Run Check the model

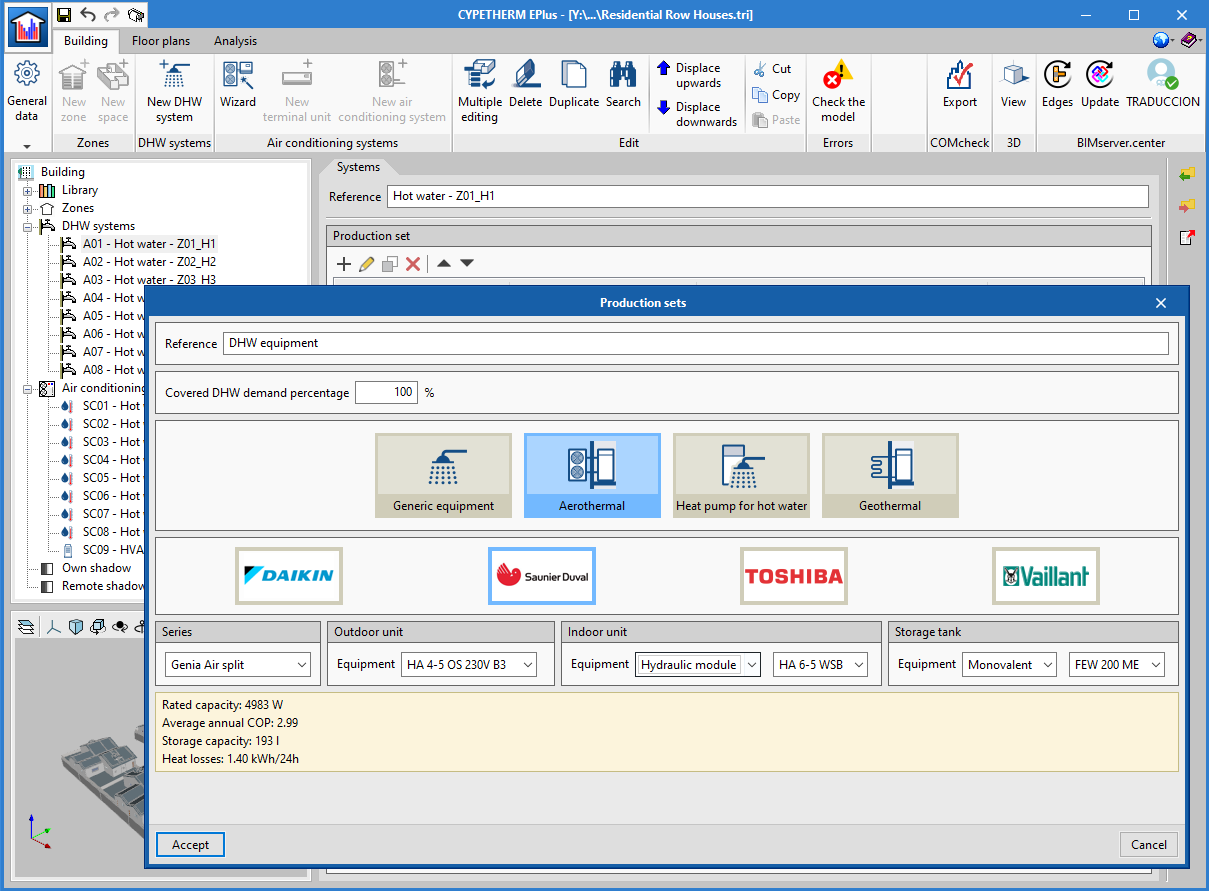[x=838, y=92]
